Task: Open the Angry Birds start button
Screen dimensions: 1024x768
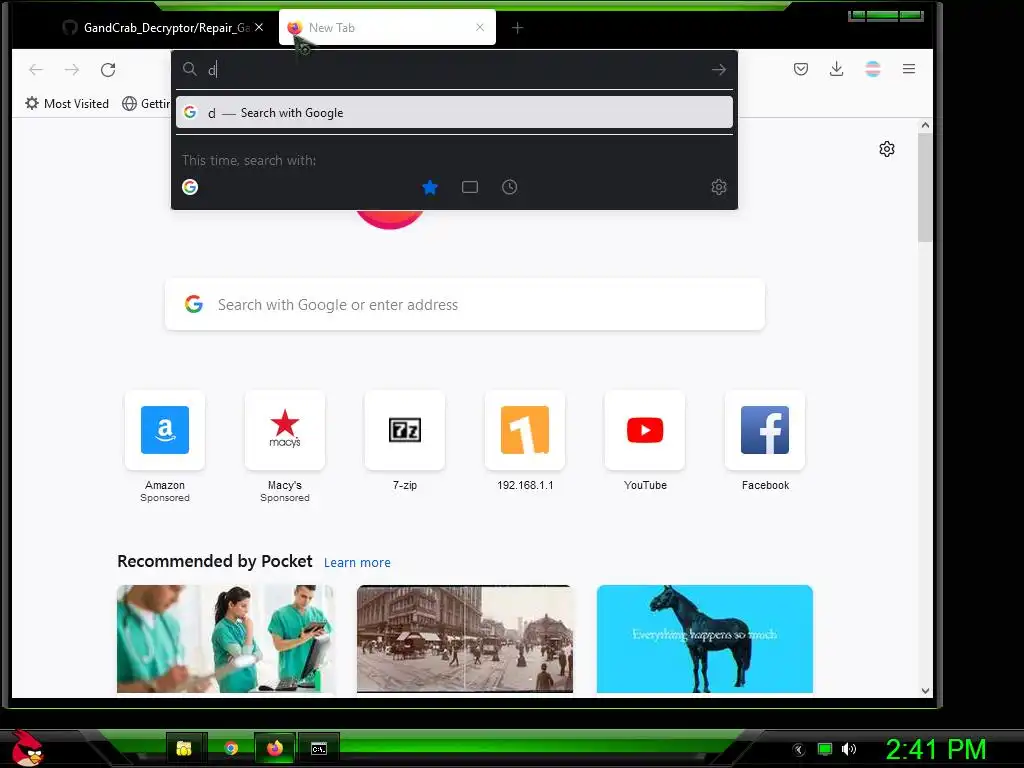Action: pyautogui.click(x=27, y=748)
